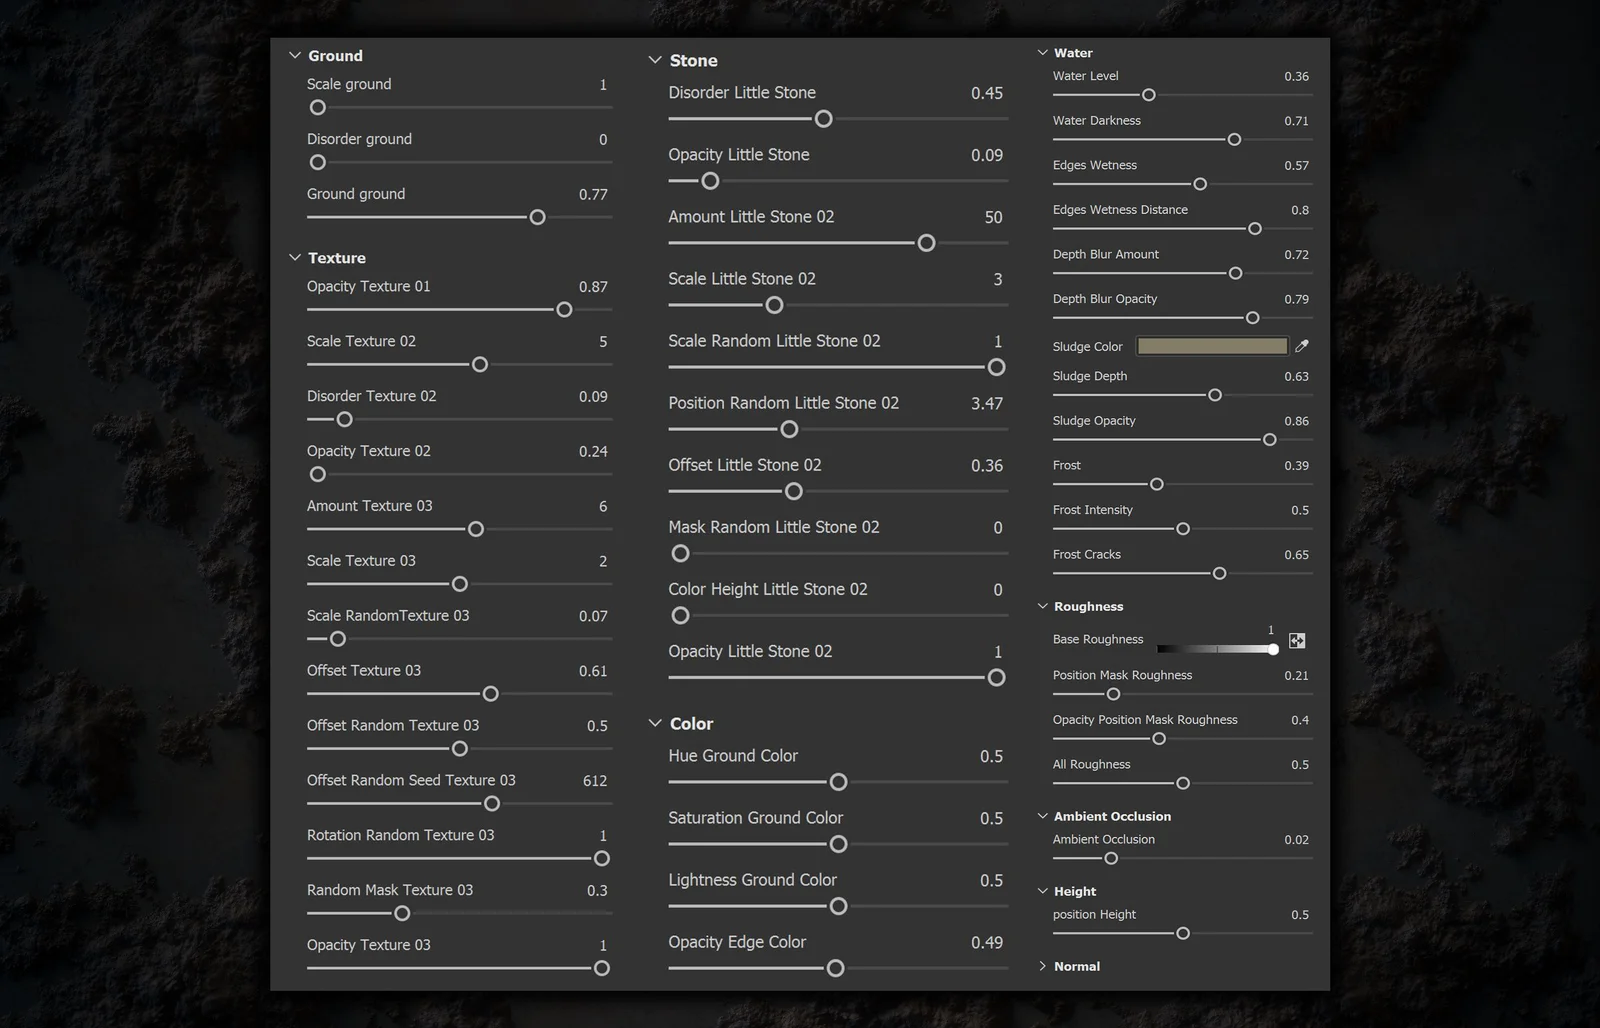Click the Base Roughness gradient options icon
Image resolution: width=1600 pixels, height=1028 pixels.
click(x=1297, y=640)
